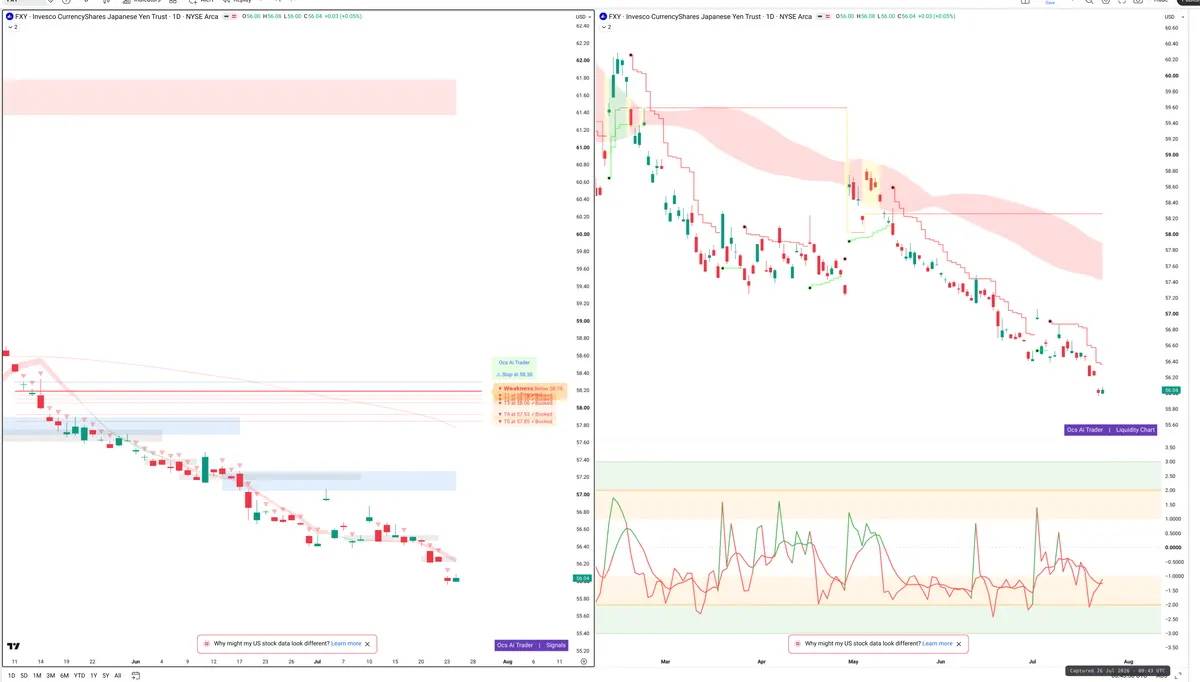
Task: Select the 1M time range
Action: click(37, 675)
